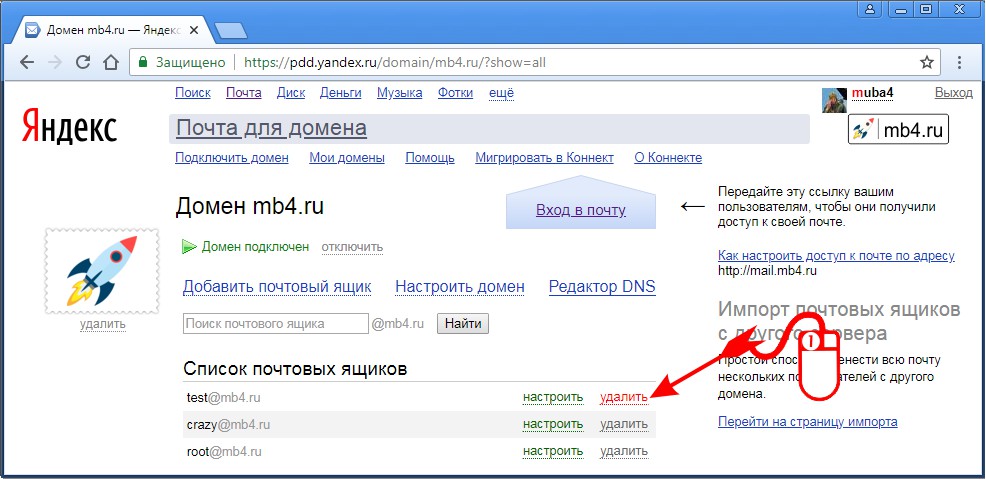This screenshot has height=479, width=986.
Task: Select the test@mb4.ru mailbox row
Action: (x=419, y=397)
